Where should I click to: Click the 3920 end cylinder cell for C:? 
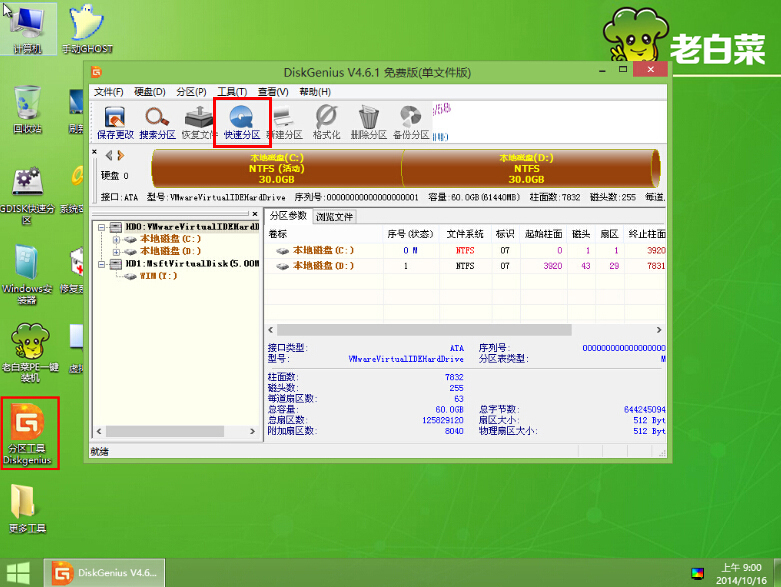[x=655, y=250]
